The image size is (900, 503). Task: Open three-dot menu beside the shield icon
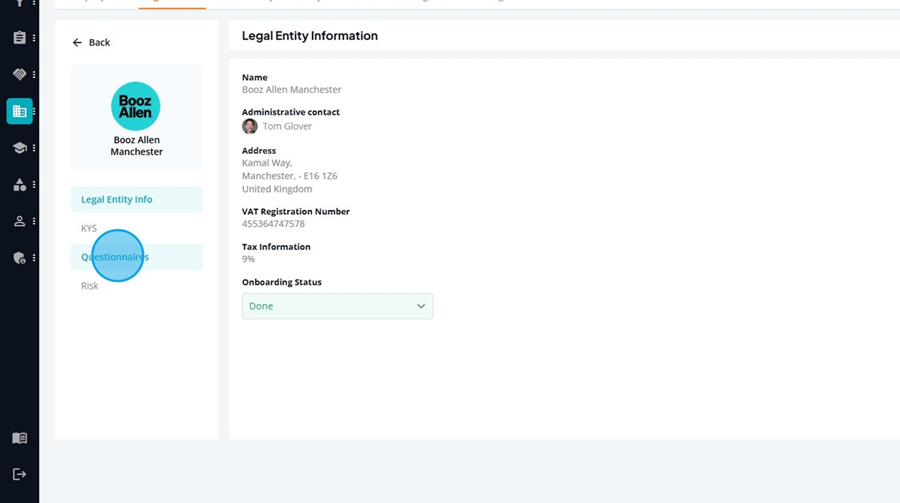click(x=34, y=258)
